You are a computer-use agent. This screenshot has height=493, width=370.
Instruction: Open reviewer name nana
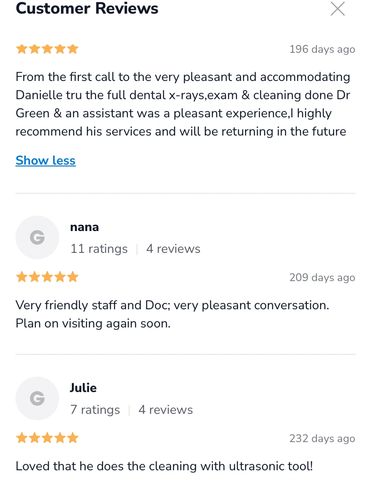click(x=84, y=227)
